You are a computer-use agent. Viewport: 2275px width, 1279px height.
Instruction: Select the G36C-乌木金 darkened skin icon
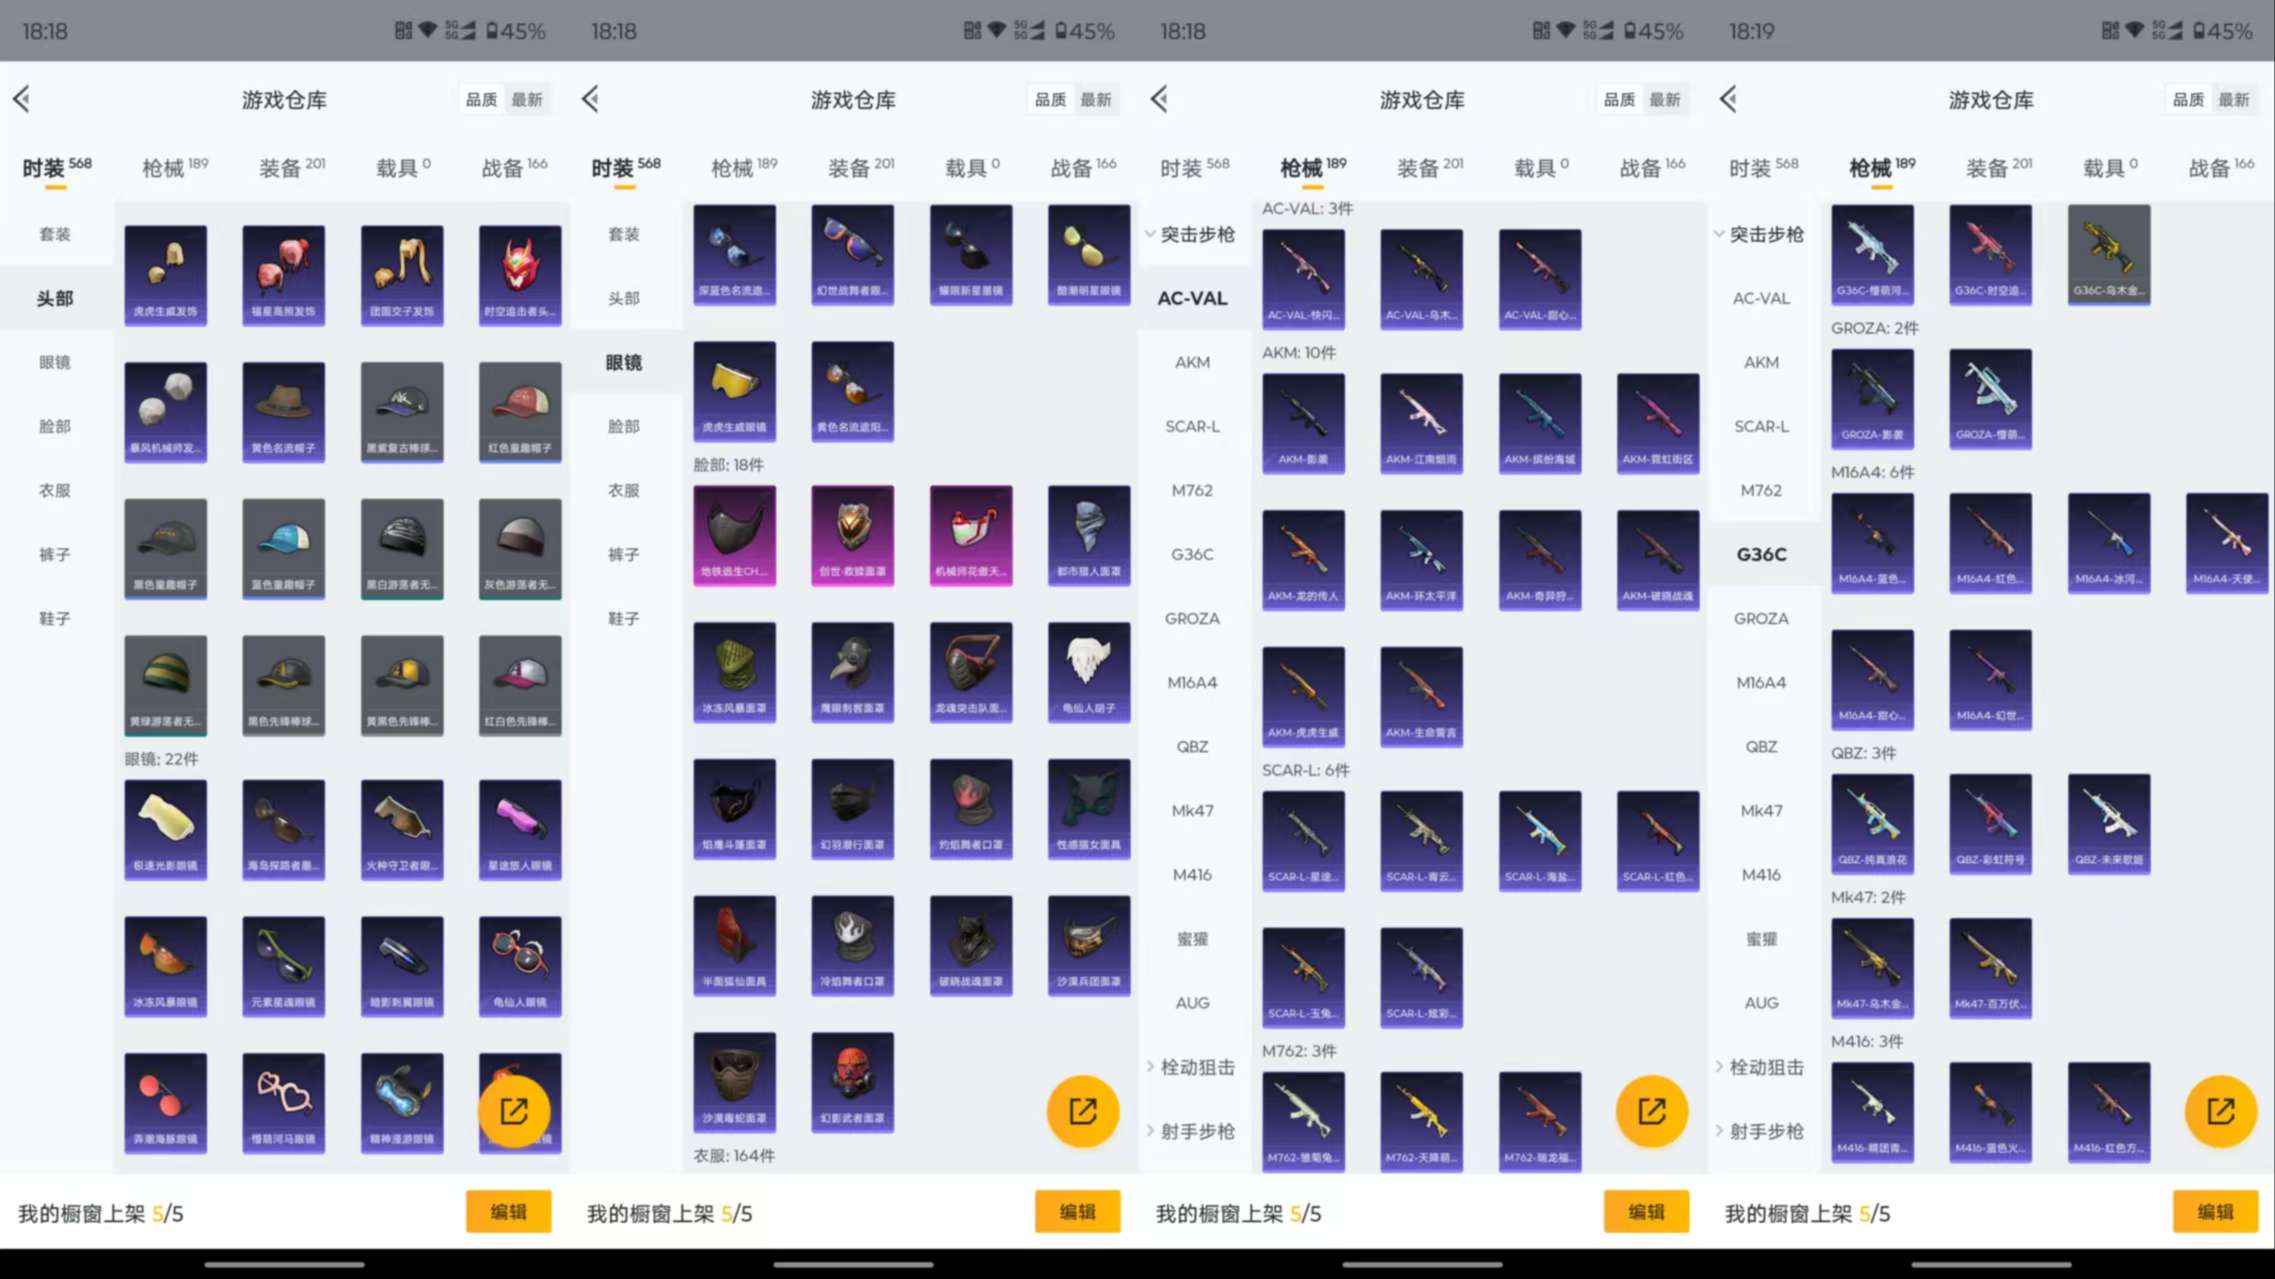2108,255
